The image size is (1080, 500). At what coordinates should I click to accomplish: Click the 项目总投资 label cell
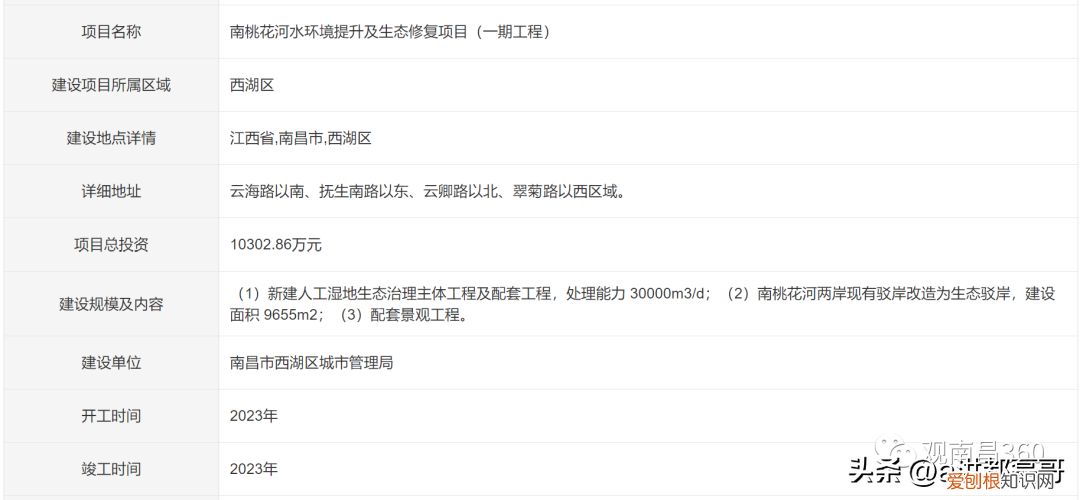[111, 244]
